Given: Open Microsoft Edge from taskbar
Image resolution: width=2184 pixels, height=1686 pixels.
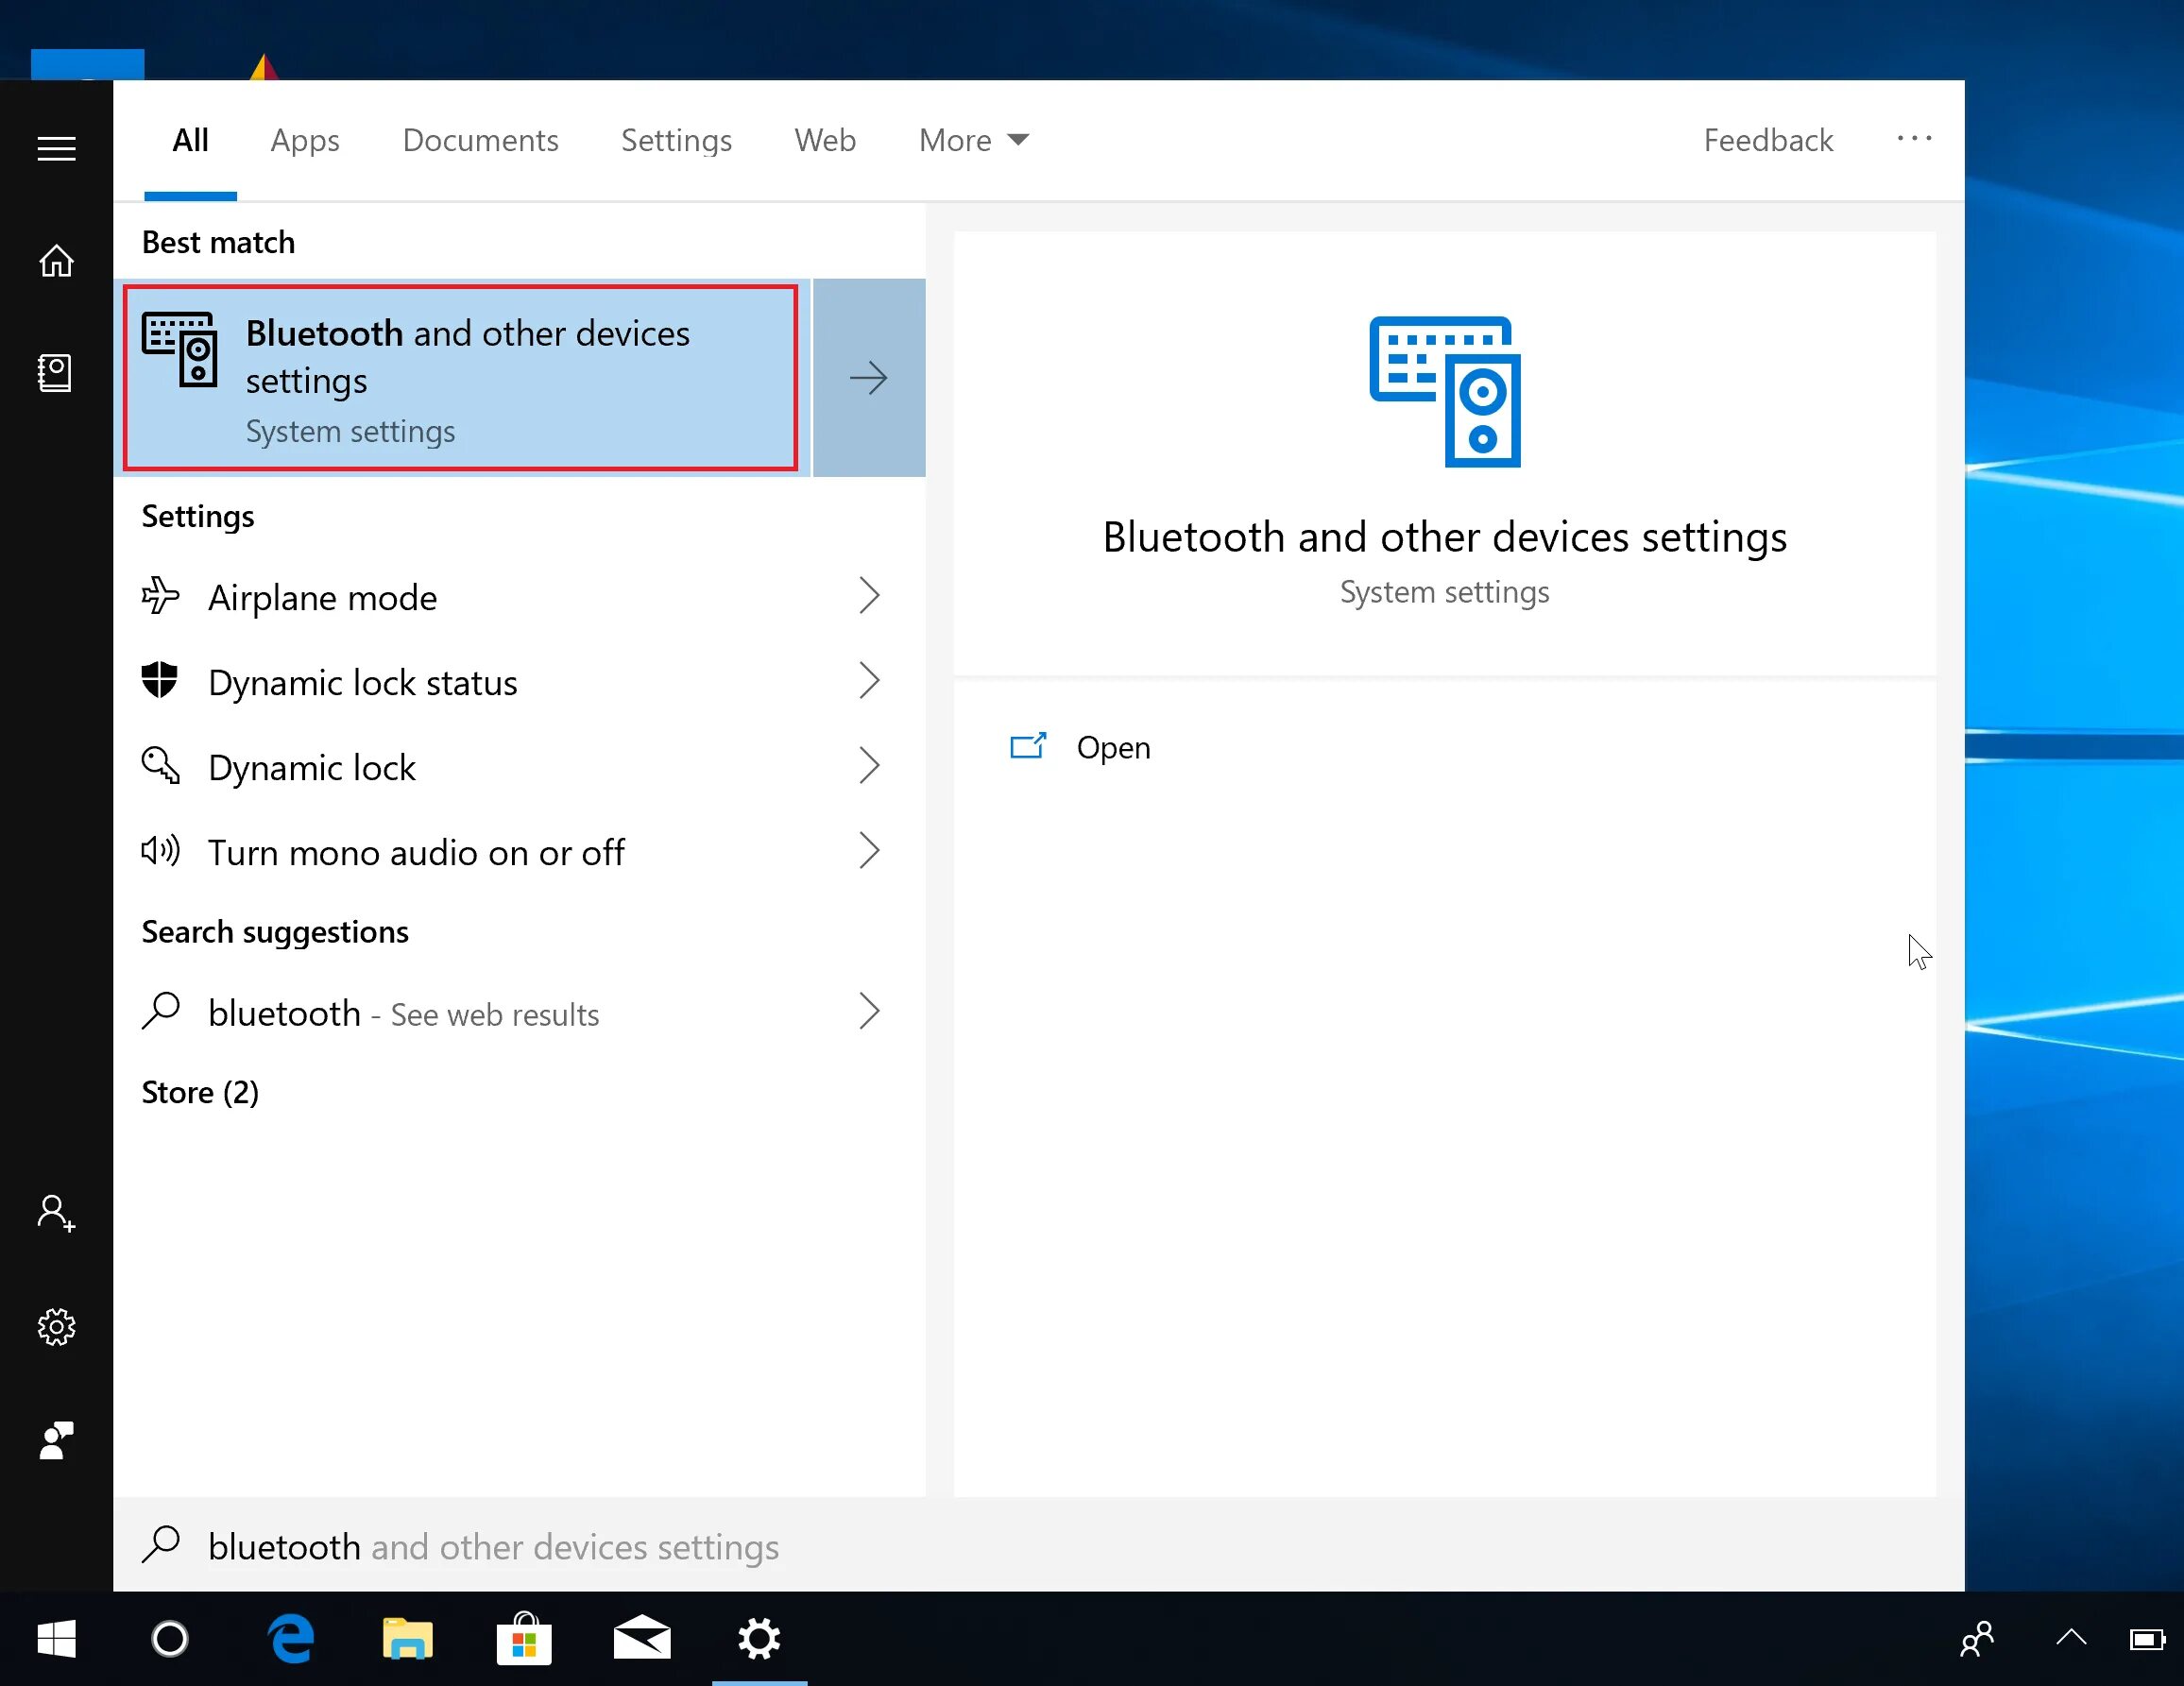Looking at the screenshot, I should [291, 1639].
